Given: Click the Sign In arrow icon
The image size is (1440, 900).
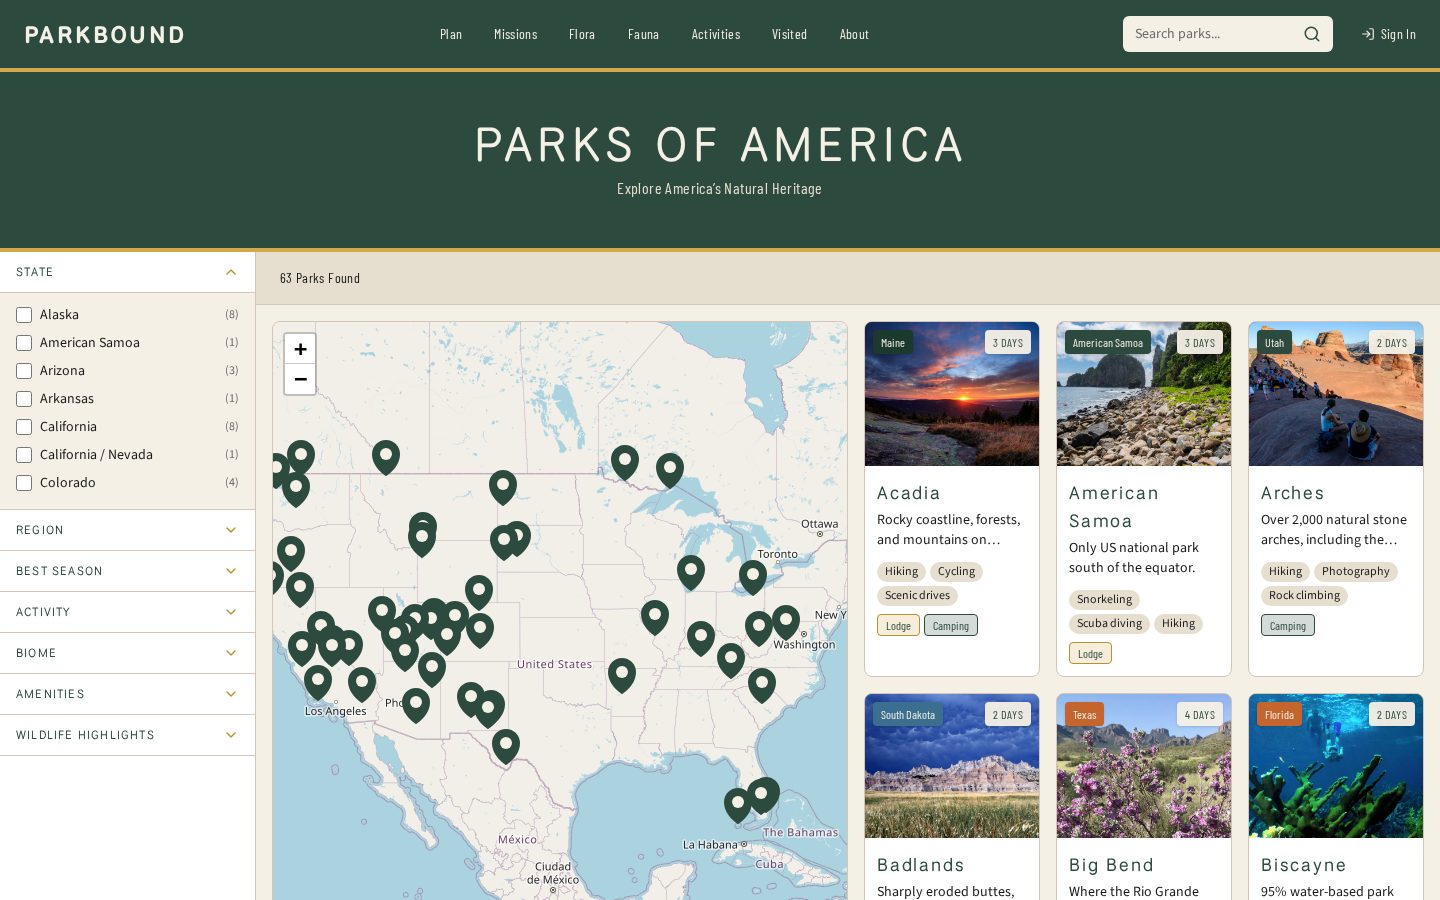Looking at the screenshot, I should tap(1368, 34).
